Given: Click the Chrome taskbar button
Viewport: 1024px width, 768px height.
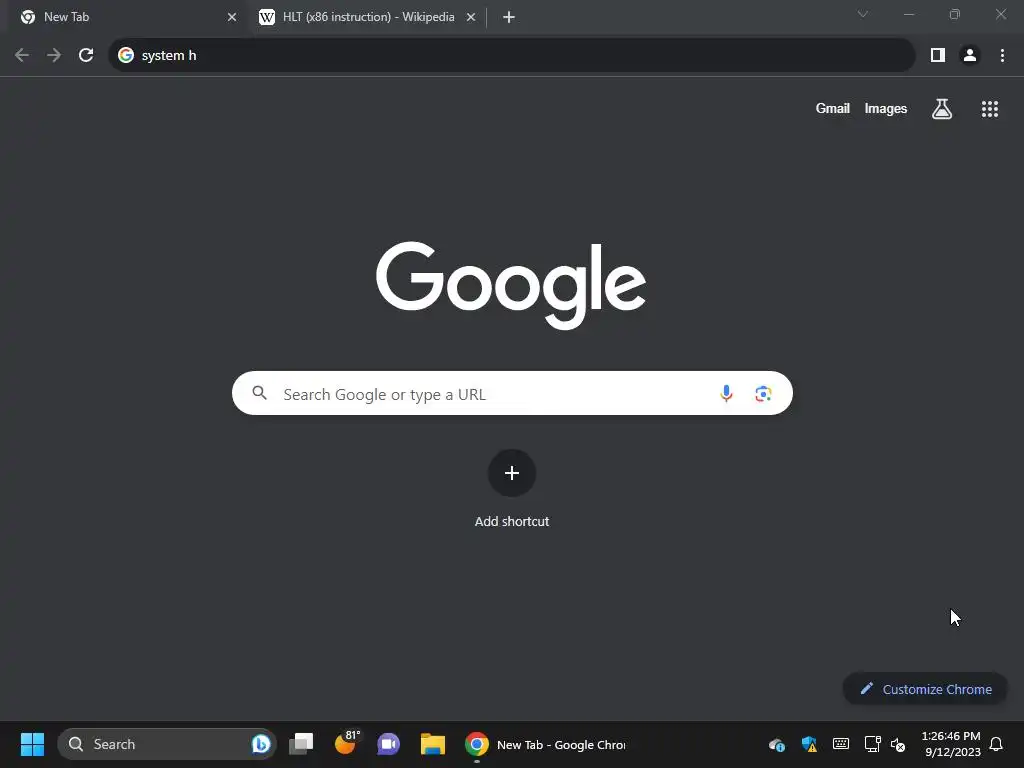Looking at the screenshot, I should pyautogui.click(x=545, y=744).
